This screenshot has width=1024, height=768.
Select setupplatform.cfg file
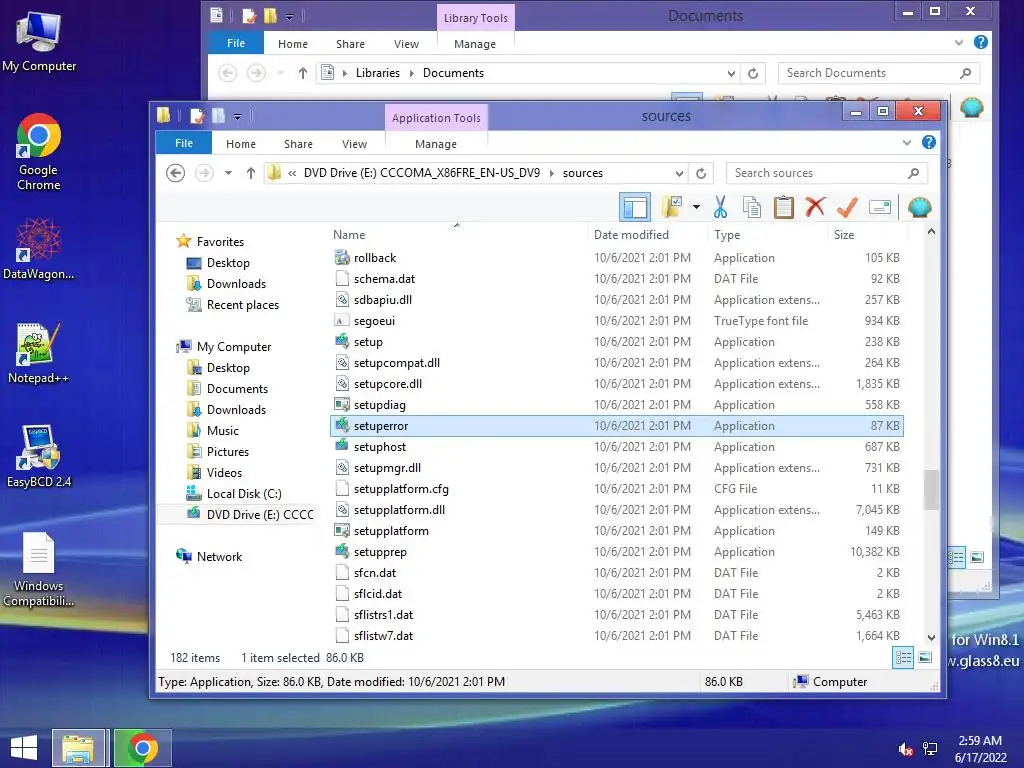click(616, 489)
